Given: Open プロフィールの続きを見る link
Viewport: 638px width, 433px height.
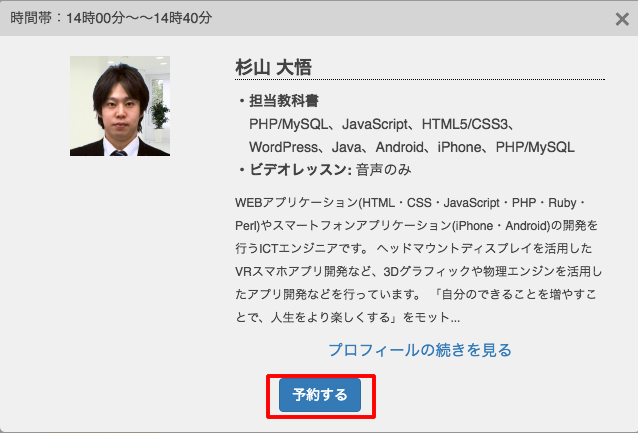Looking at the screenshot, I should 420,350.
